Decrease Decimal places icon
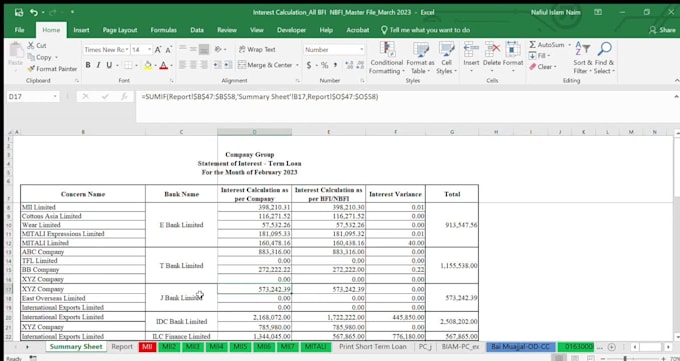Screen dimensions: 680x361 tap(360, 65)
